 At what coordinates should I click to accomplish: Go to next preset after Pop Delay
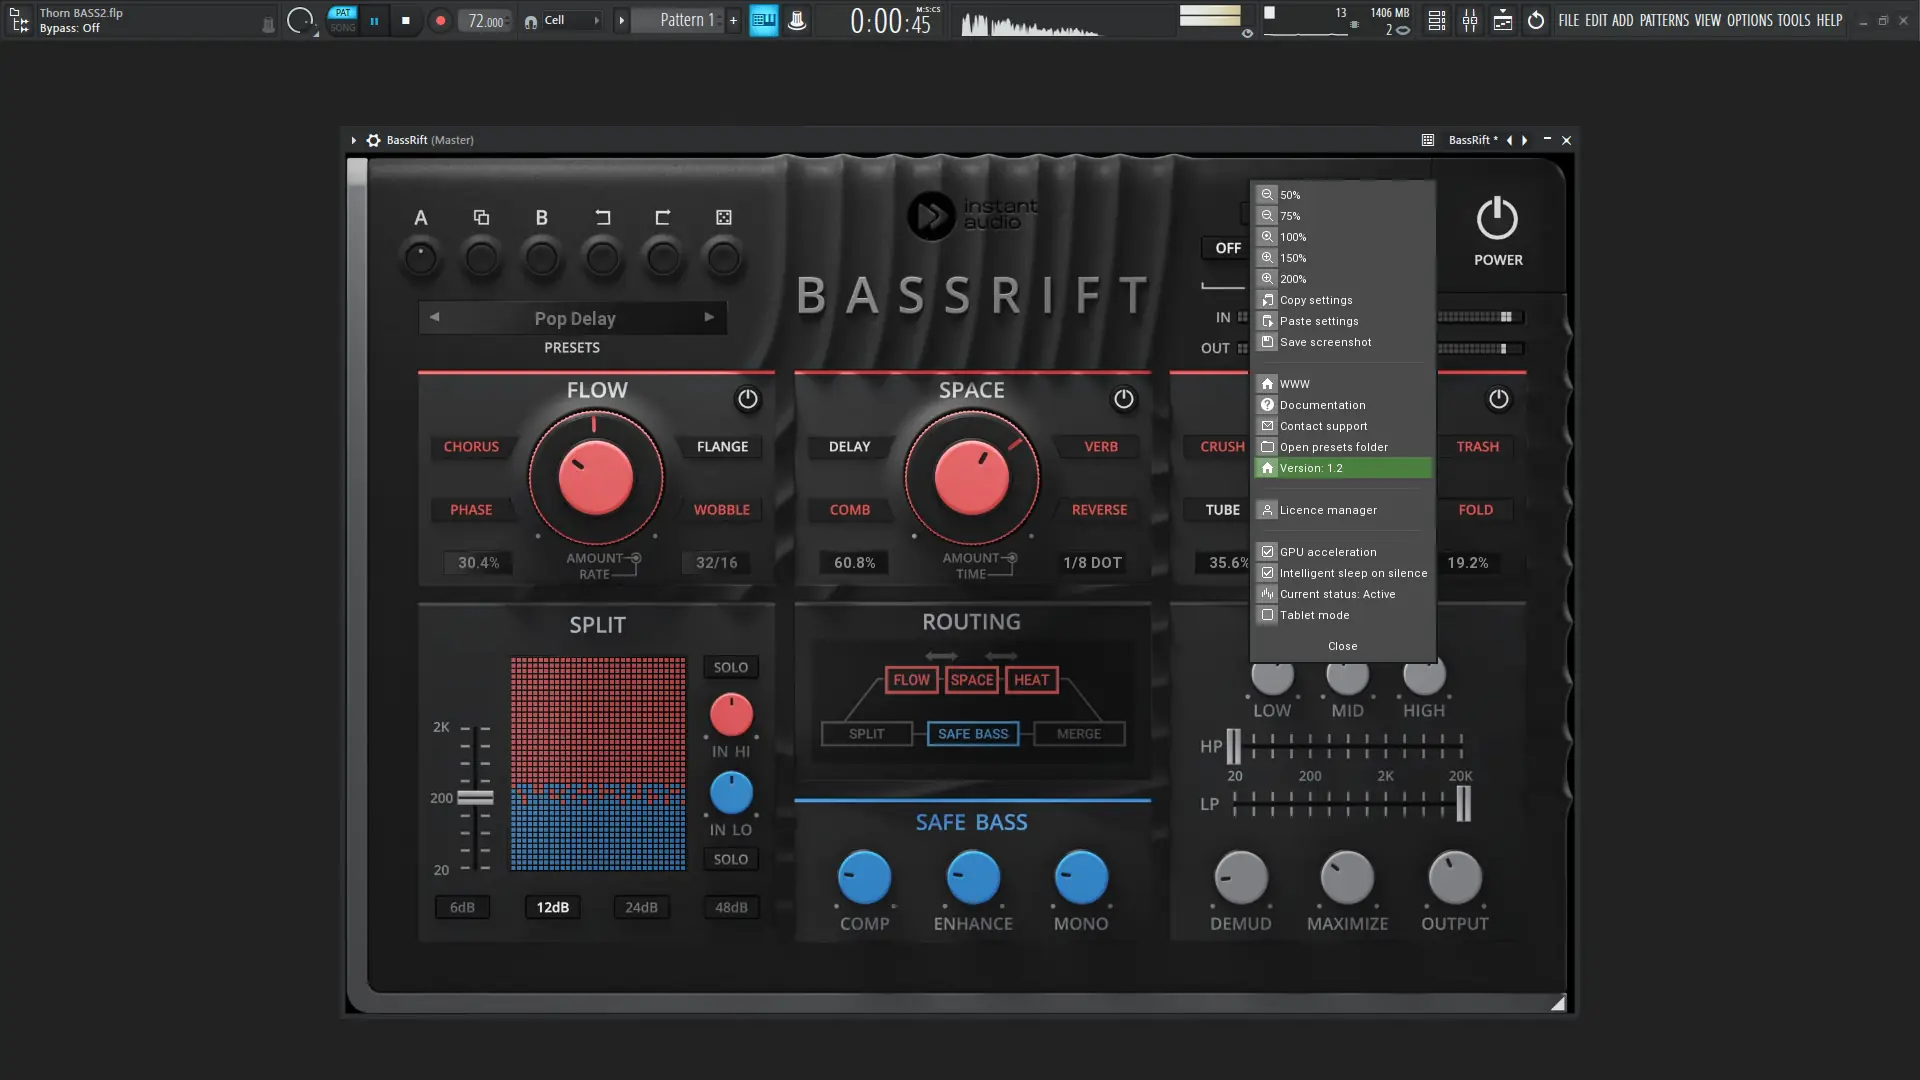[x=709, y=317]
